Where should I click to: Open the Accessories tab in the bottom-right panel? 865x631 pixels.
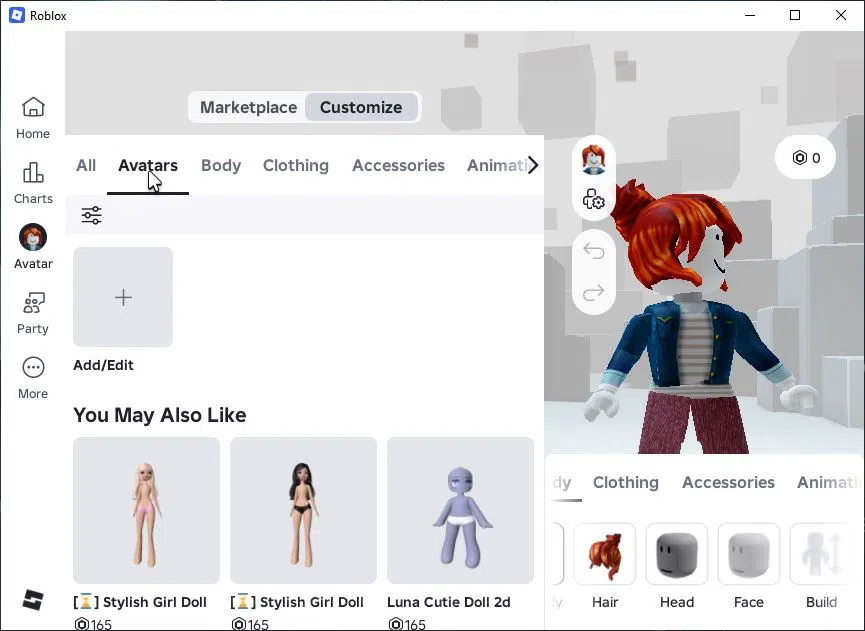pyautogui.click(x=728, y=483)
